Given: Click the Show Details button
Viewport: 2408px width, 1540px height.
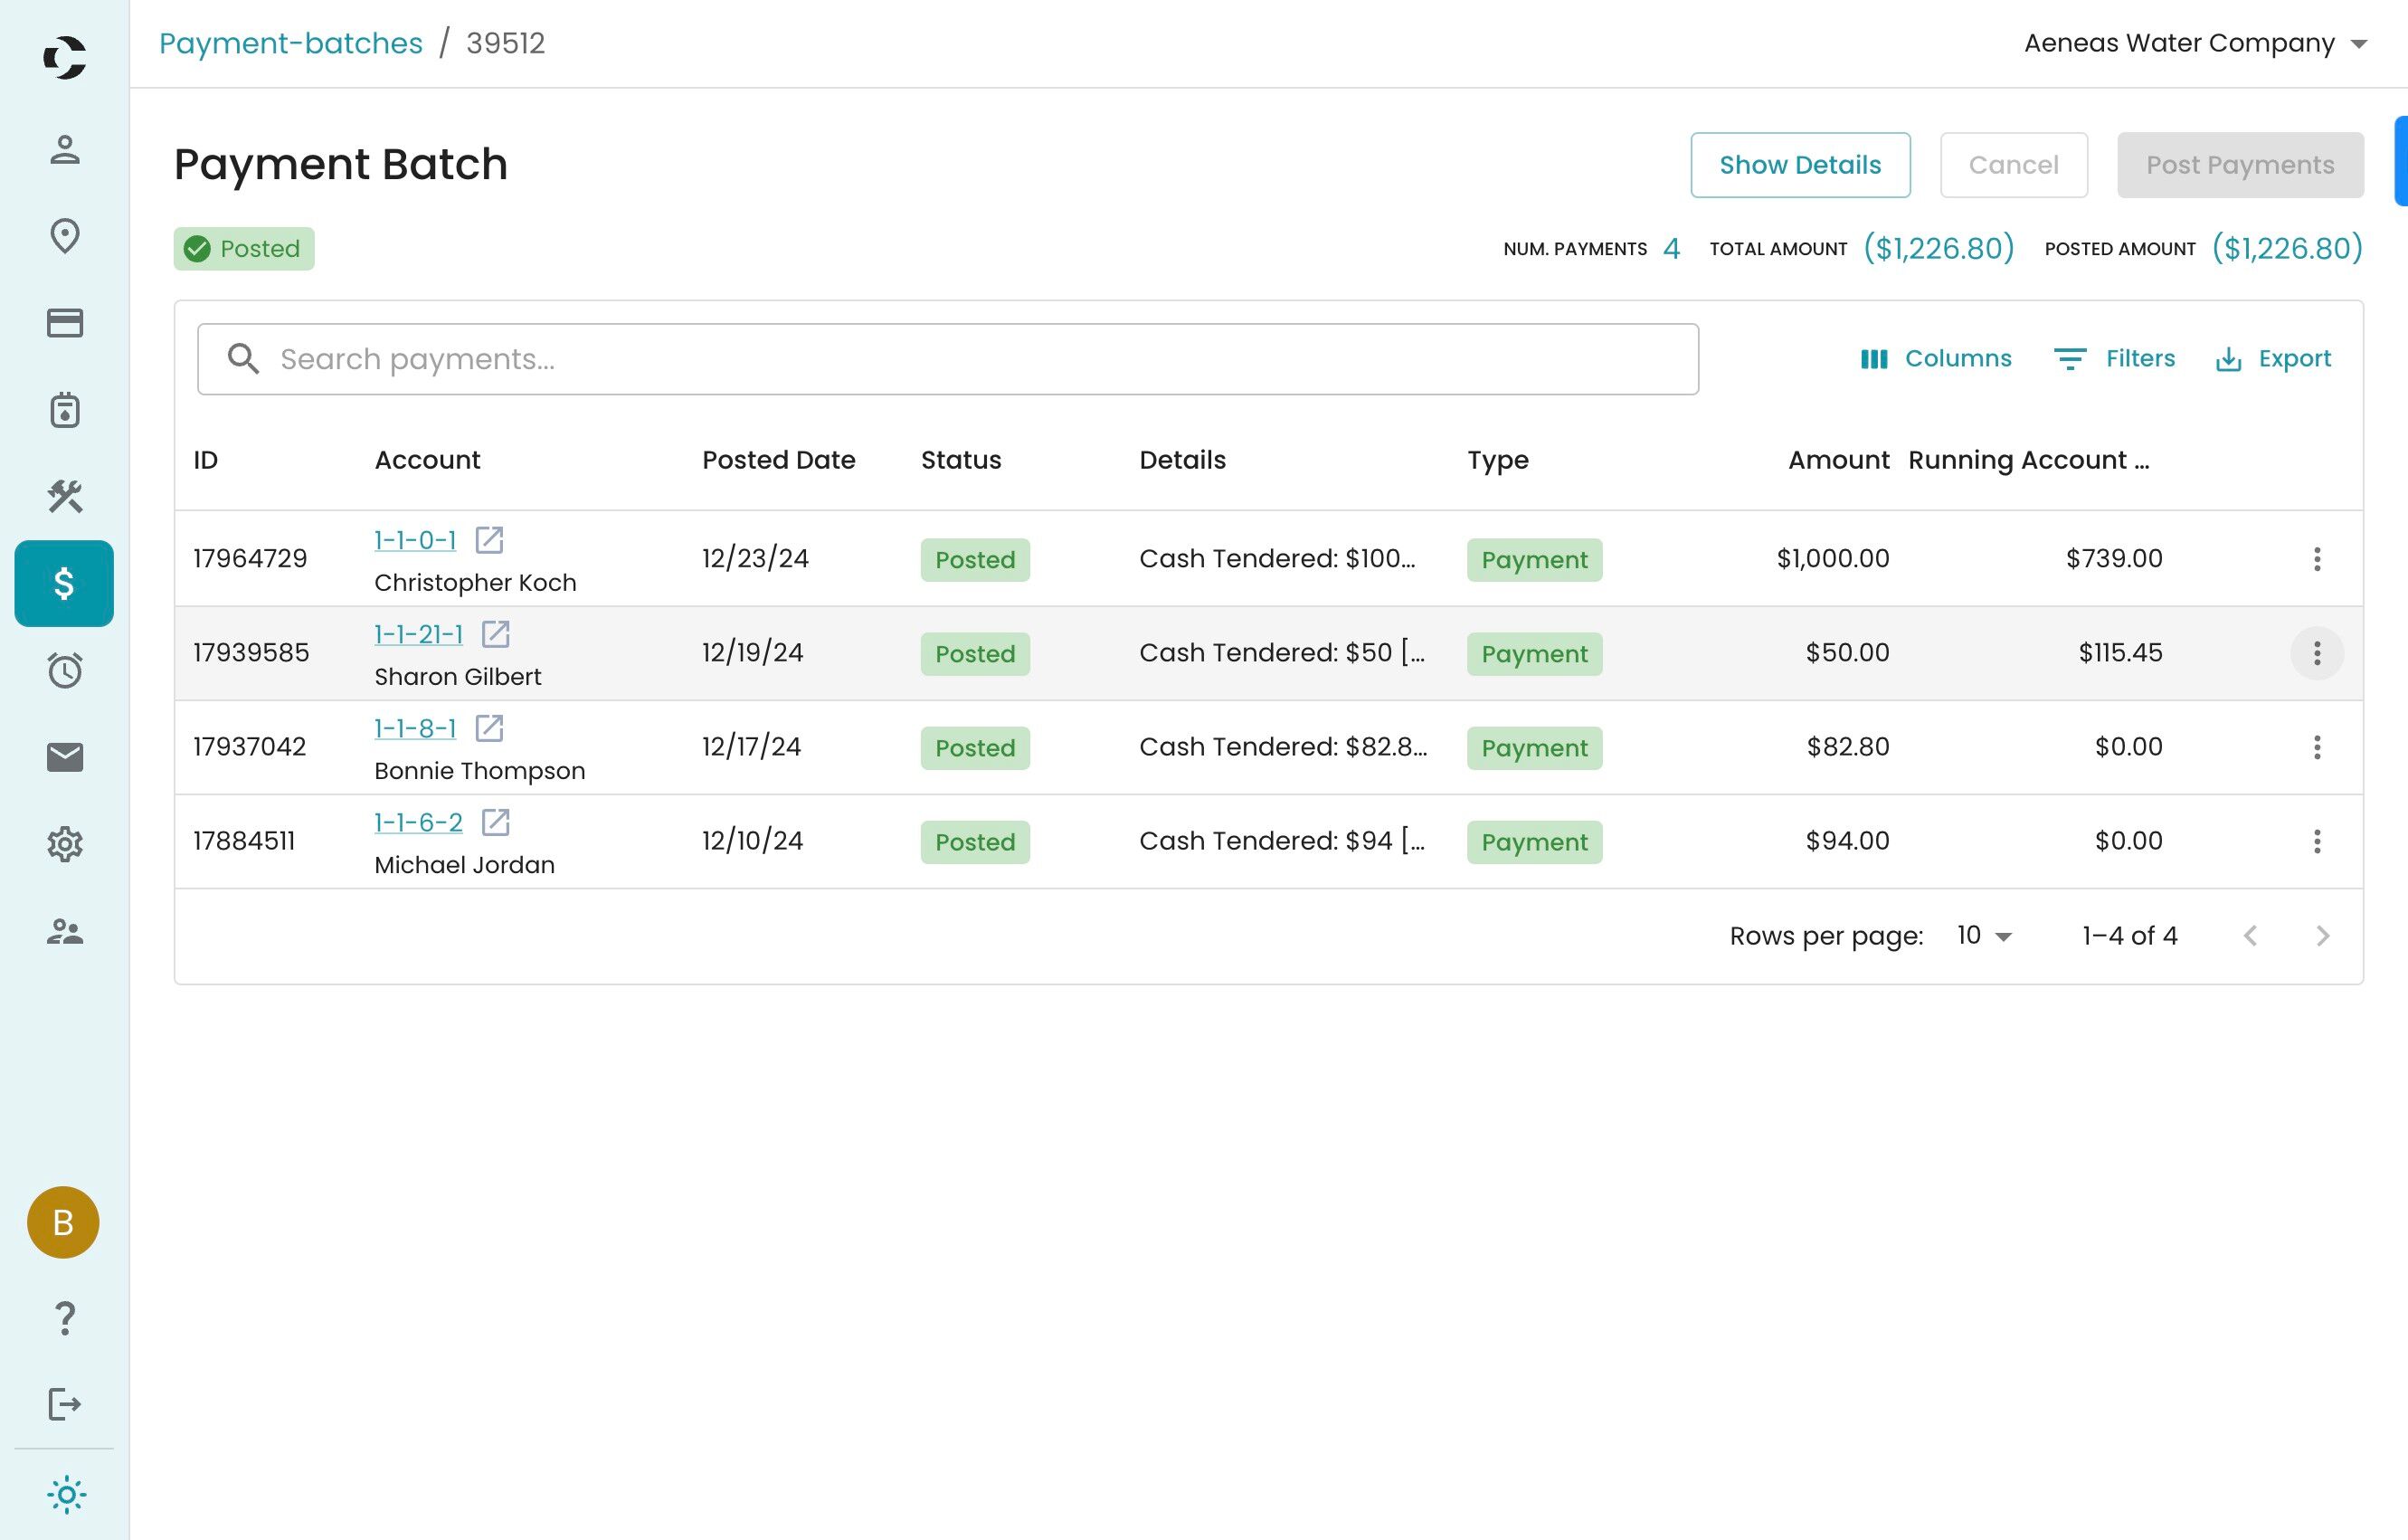Looking at the screenshot, I should tap(1799, 165).
